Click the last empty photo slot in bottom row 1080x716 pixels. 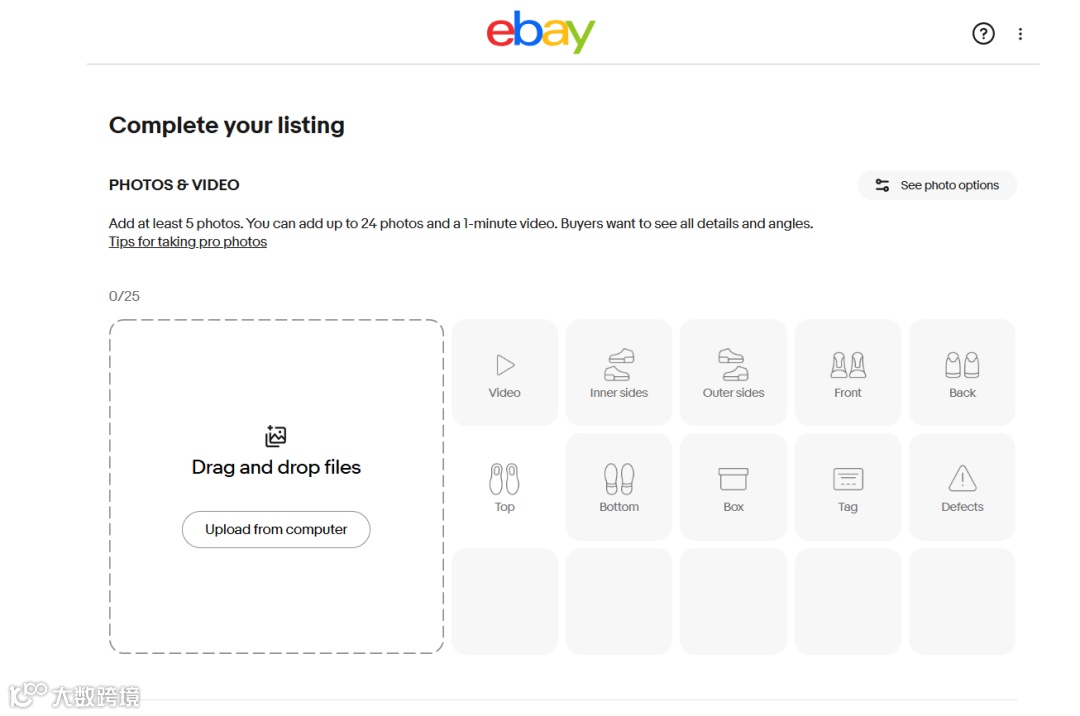click(x=962, y=601)
